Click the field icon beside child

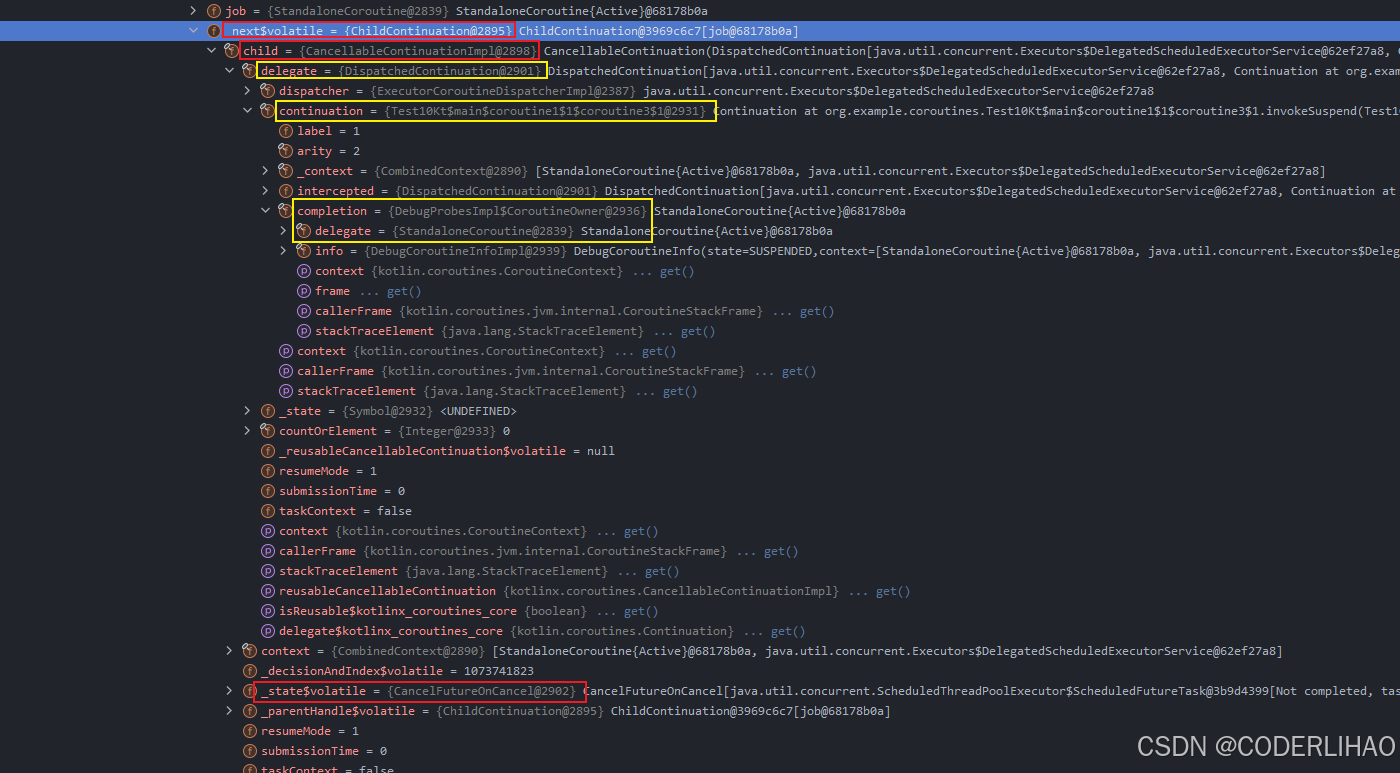(231, 51)
